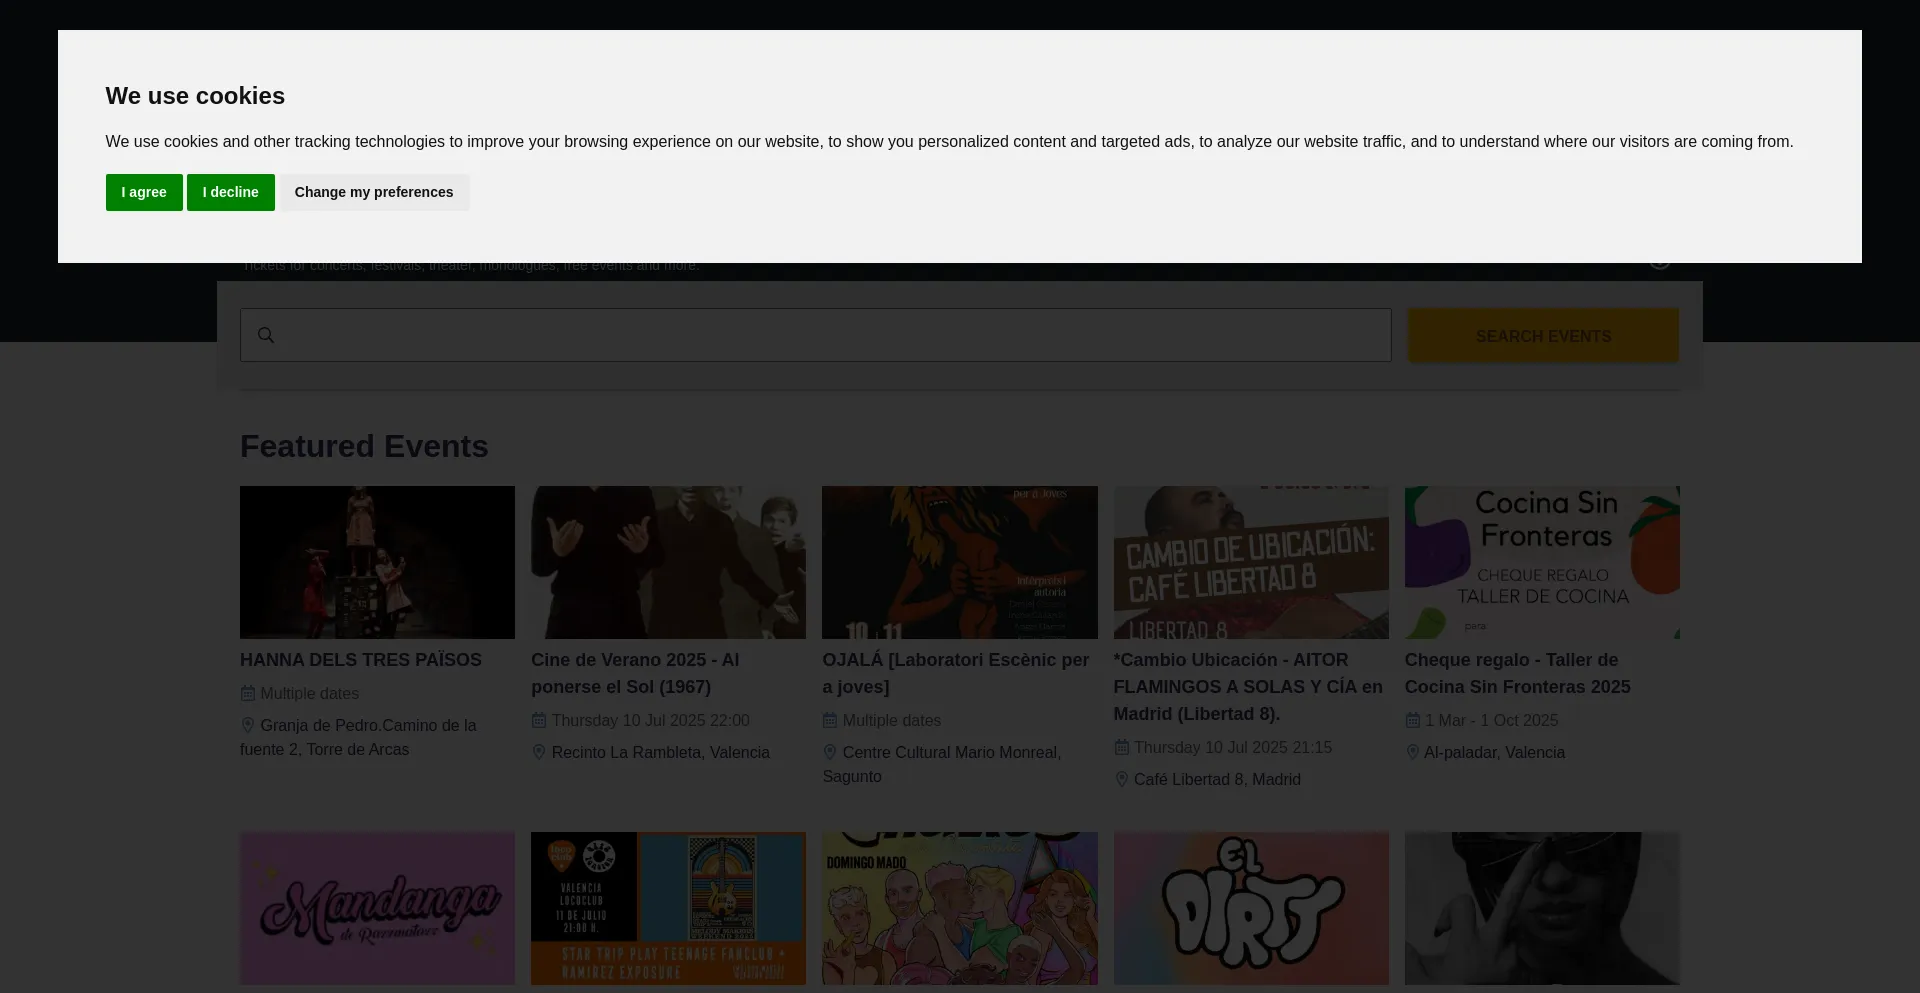The height and width of the screenshot is (993, 1920).
Task: Open AITOR FLAMINGOS A SOLAS title link
Action: [x=1248, y=687]
